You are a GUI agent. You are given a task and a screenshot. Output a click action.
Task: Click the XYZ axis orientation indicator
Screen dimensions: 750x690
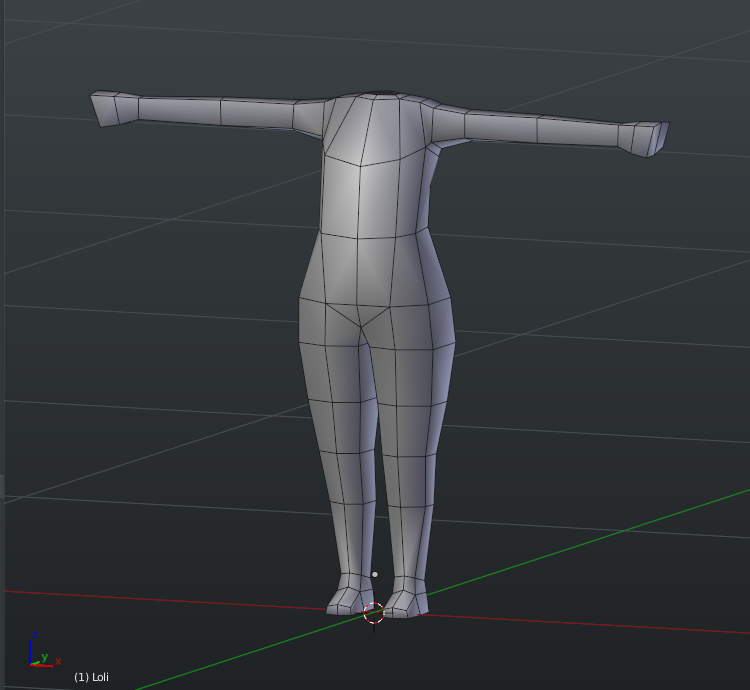pos(44,650)
